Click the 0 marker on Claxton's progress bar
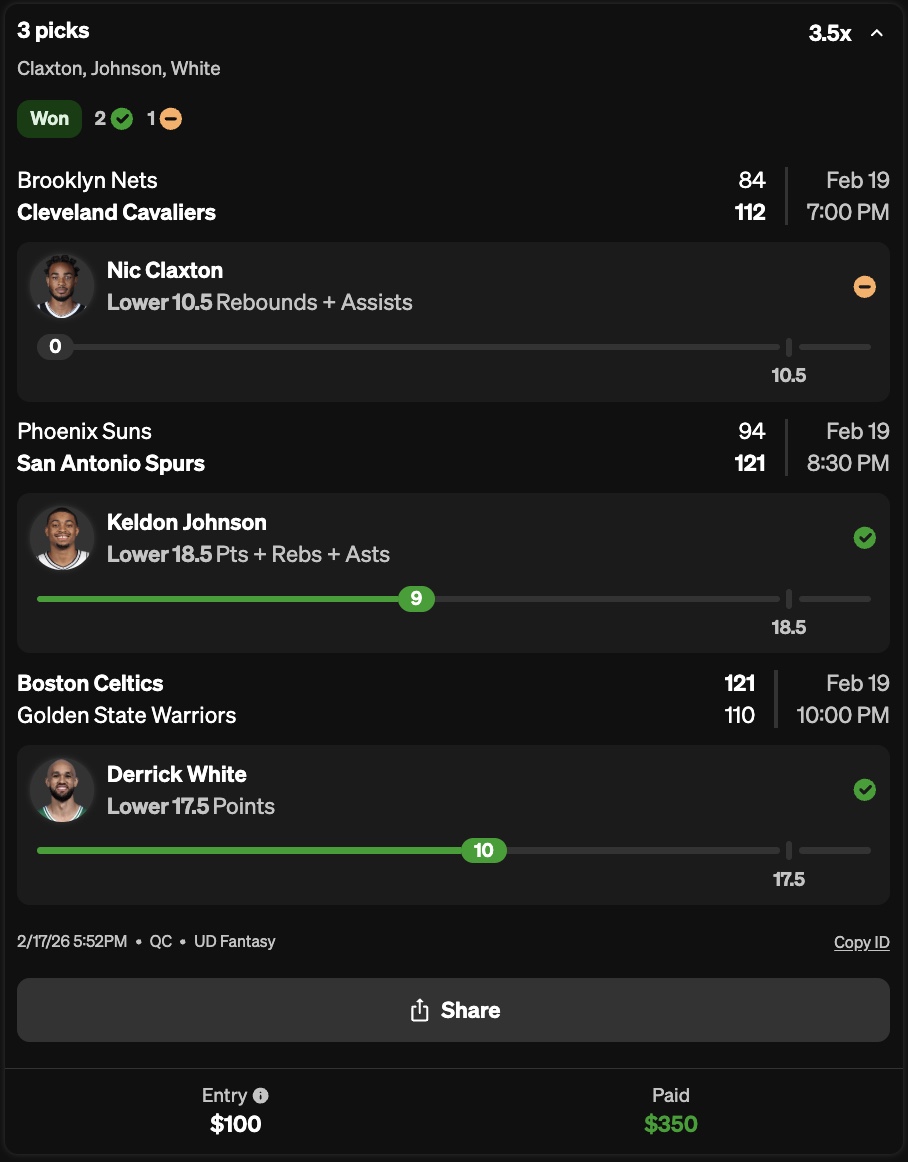 [x=55, y=347]
